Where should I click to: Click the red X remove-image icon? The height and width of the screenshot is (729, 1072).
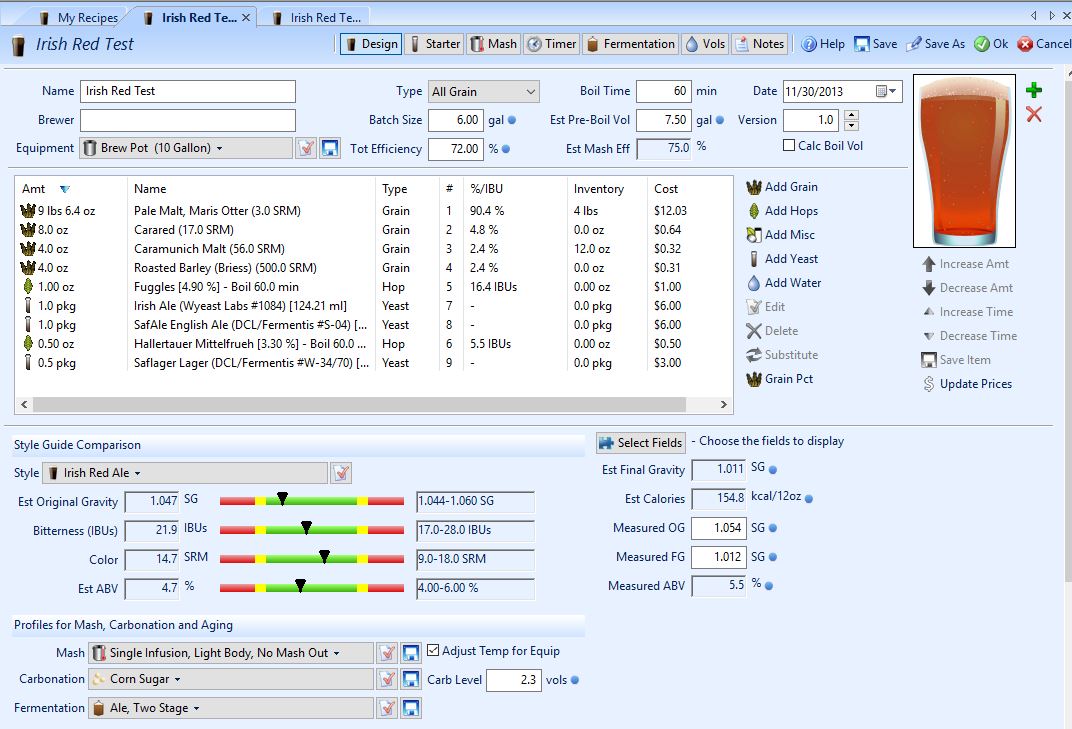pos(1034,115)
